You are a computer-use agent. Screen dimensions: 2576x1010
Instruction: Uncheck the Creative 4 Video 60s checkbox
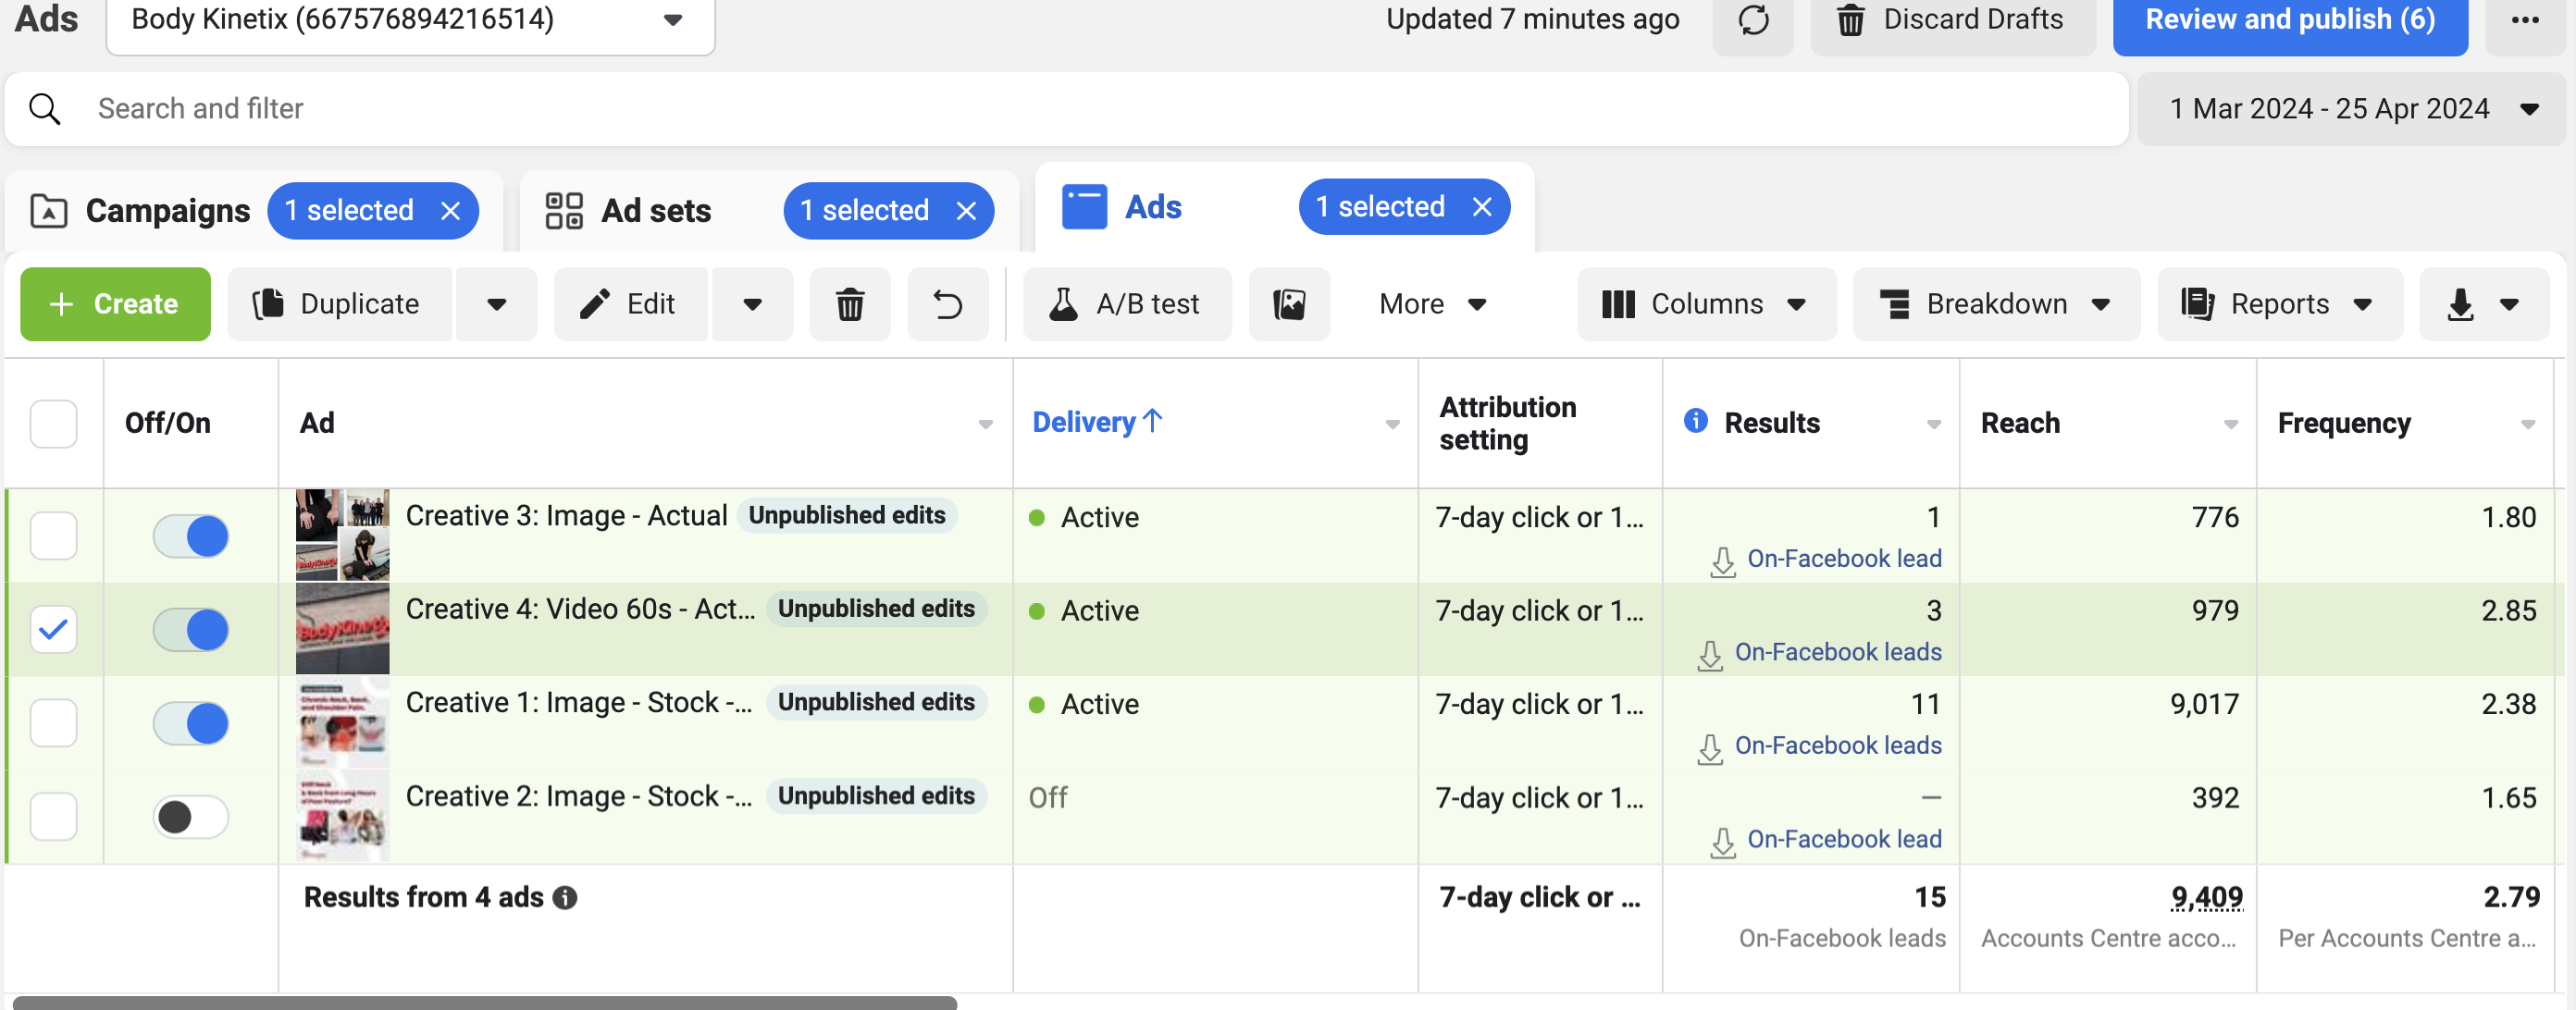pyautogui.click(x=54, y=629)
